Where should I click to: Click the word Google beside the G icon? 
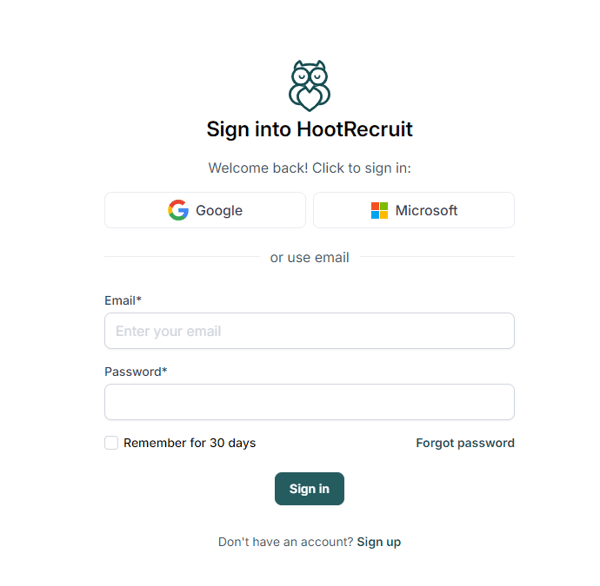click(x=219, y=210)
